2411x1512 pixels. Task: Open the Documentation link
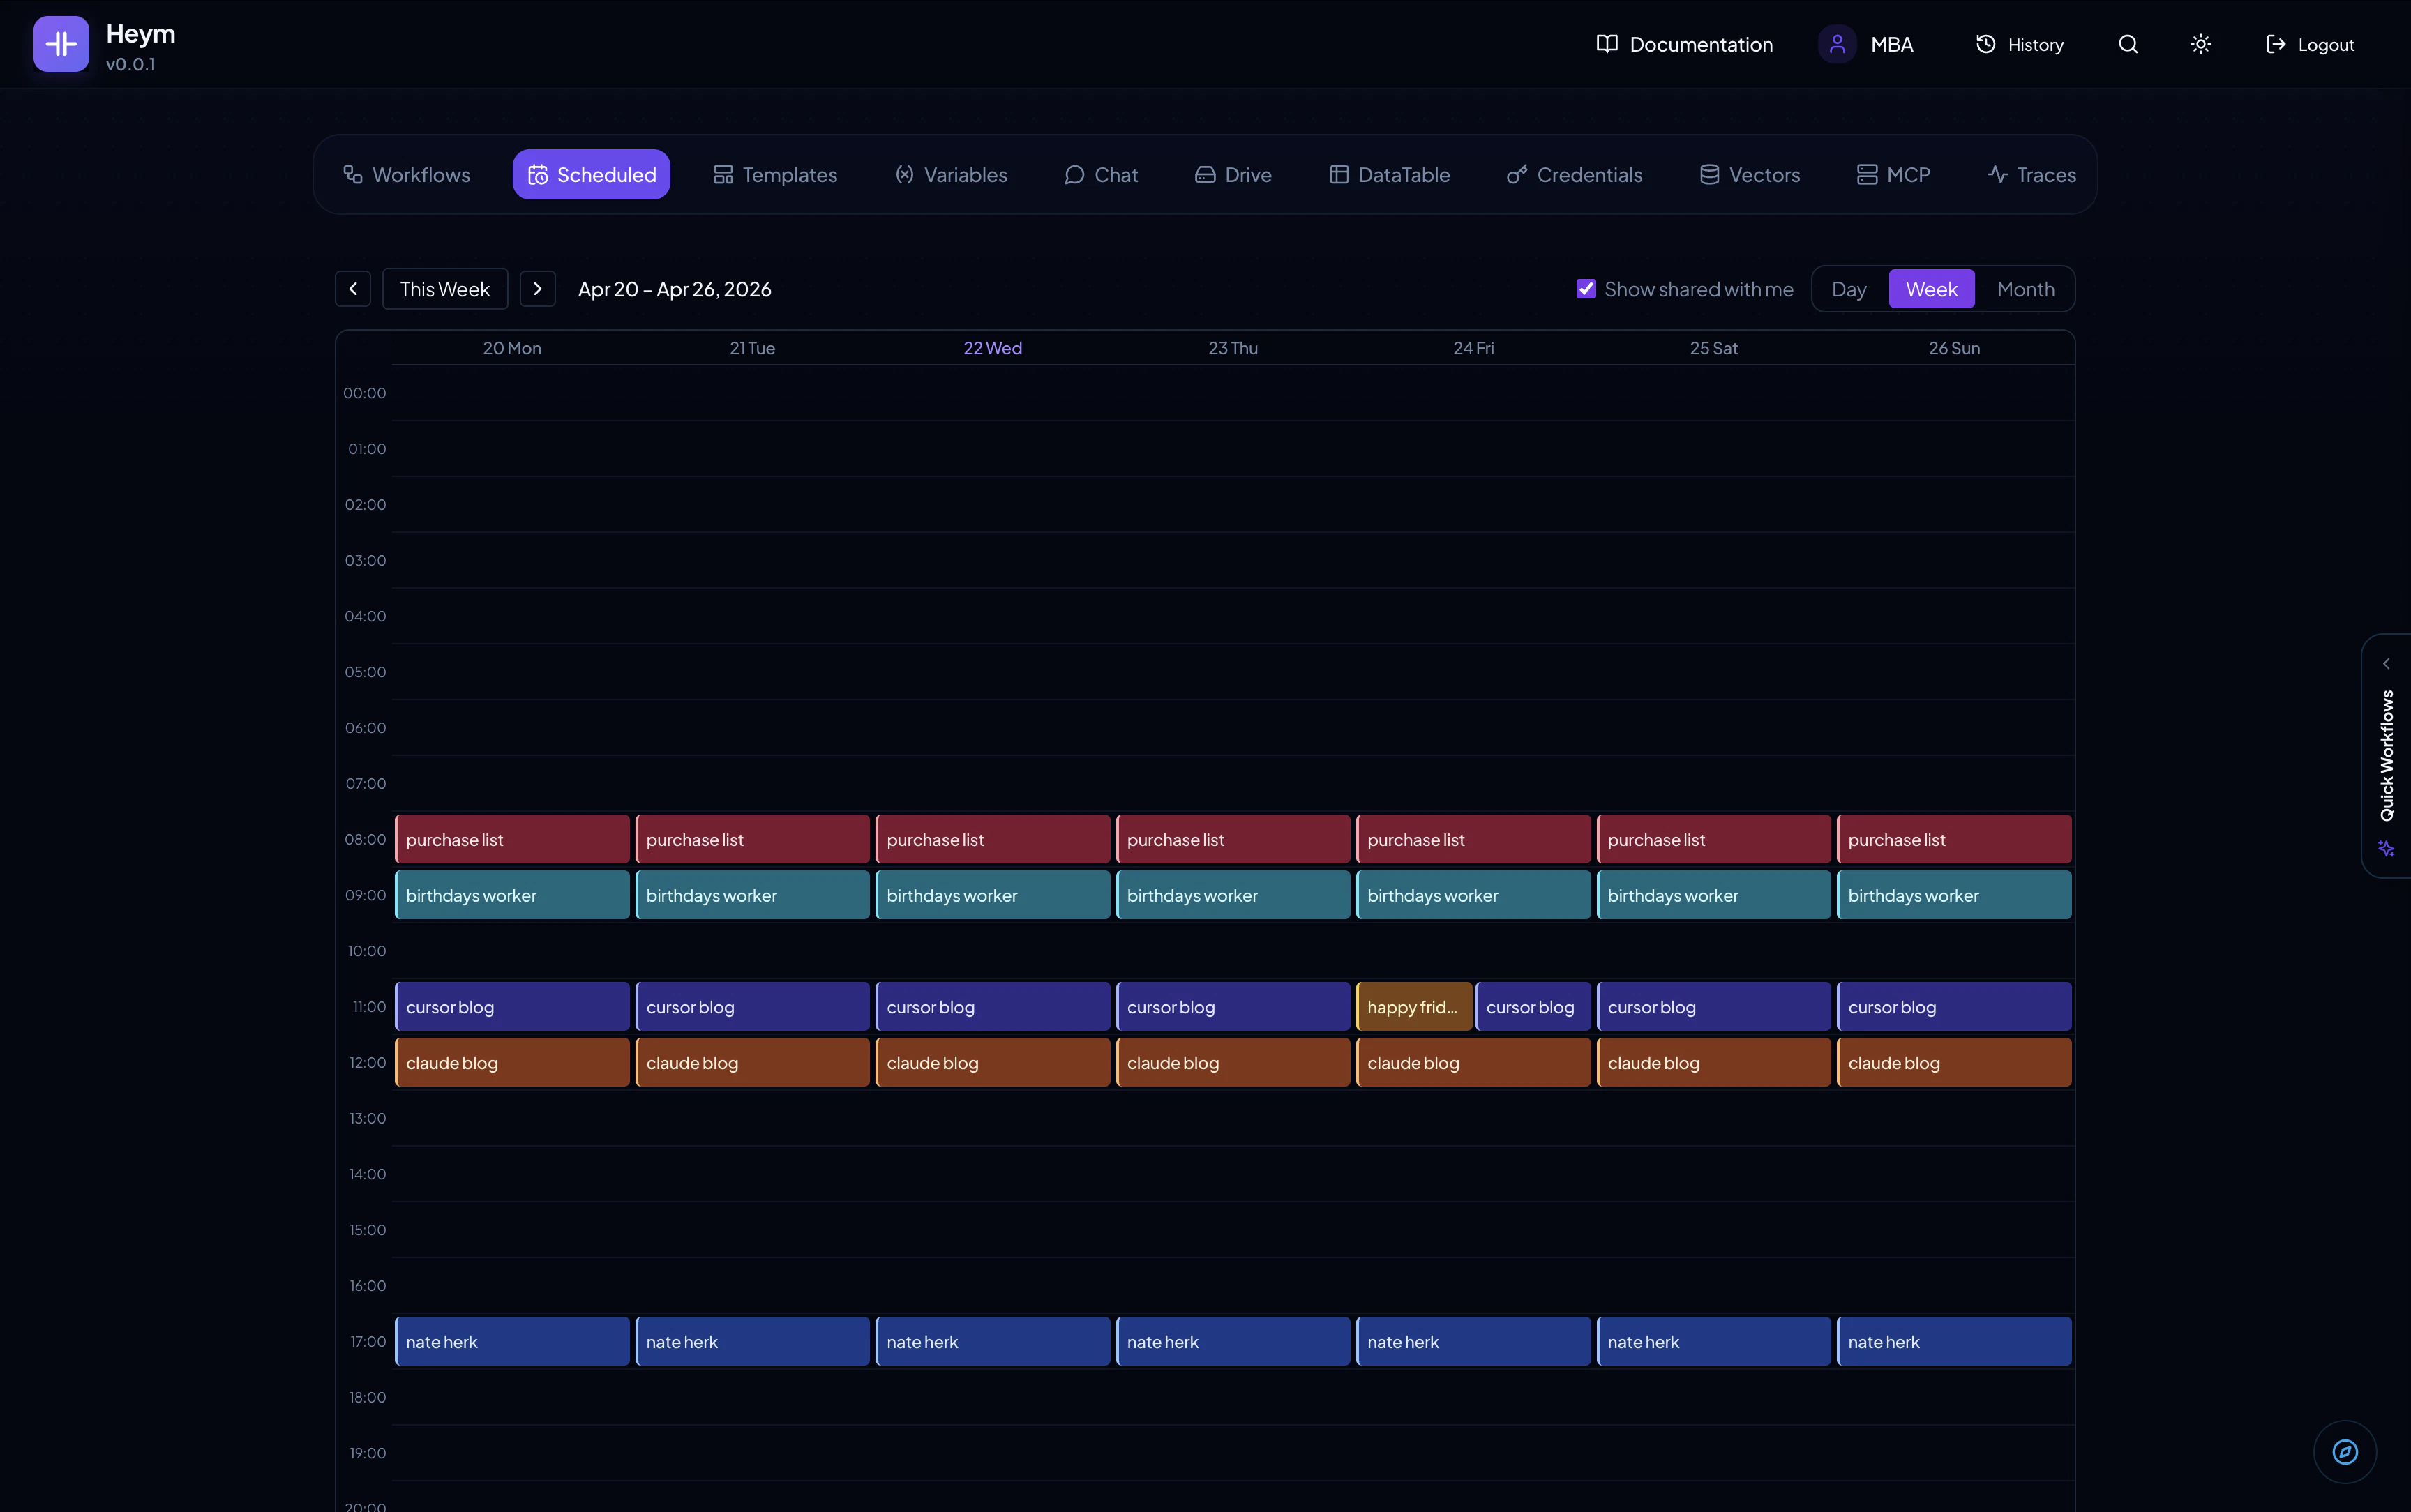1684,44
